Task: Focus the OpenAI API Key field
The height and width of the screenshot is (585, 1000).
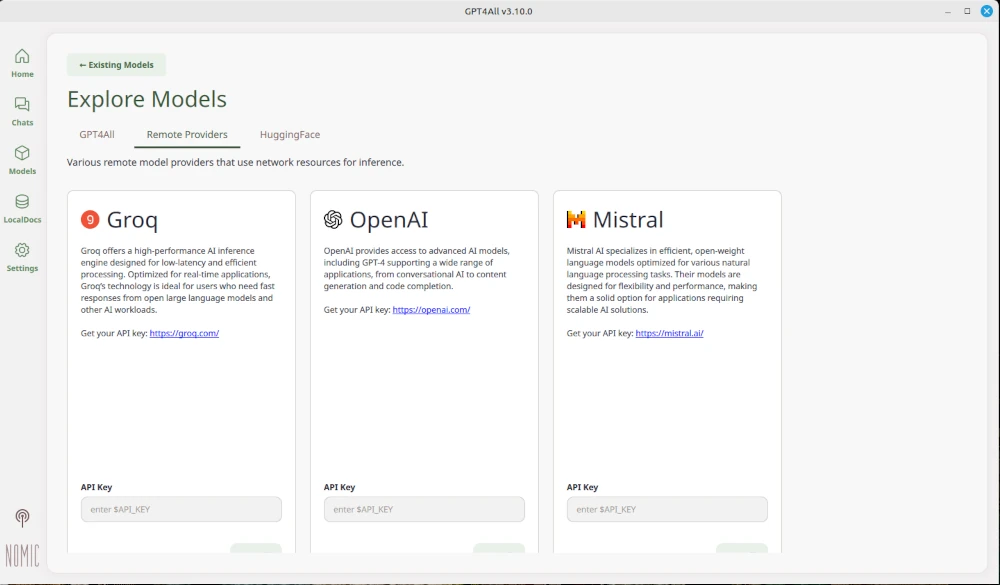Action: [x=424, y=509]
